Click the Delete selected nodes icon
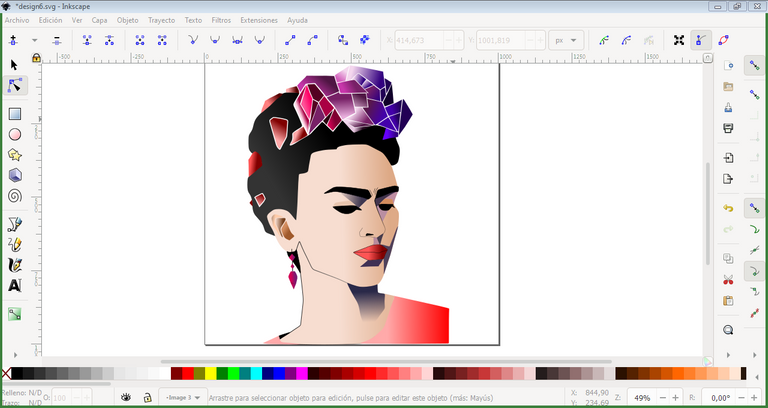Image resolution: width=768 pixels, height=408 pixels. 57,40
